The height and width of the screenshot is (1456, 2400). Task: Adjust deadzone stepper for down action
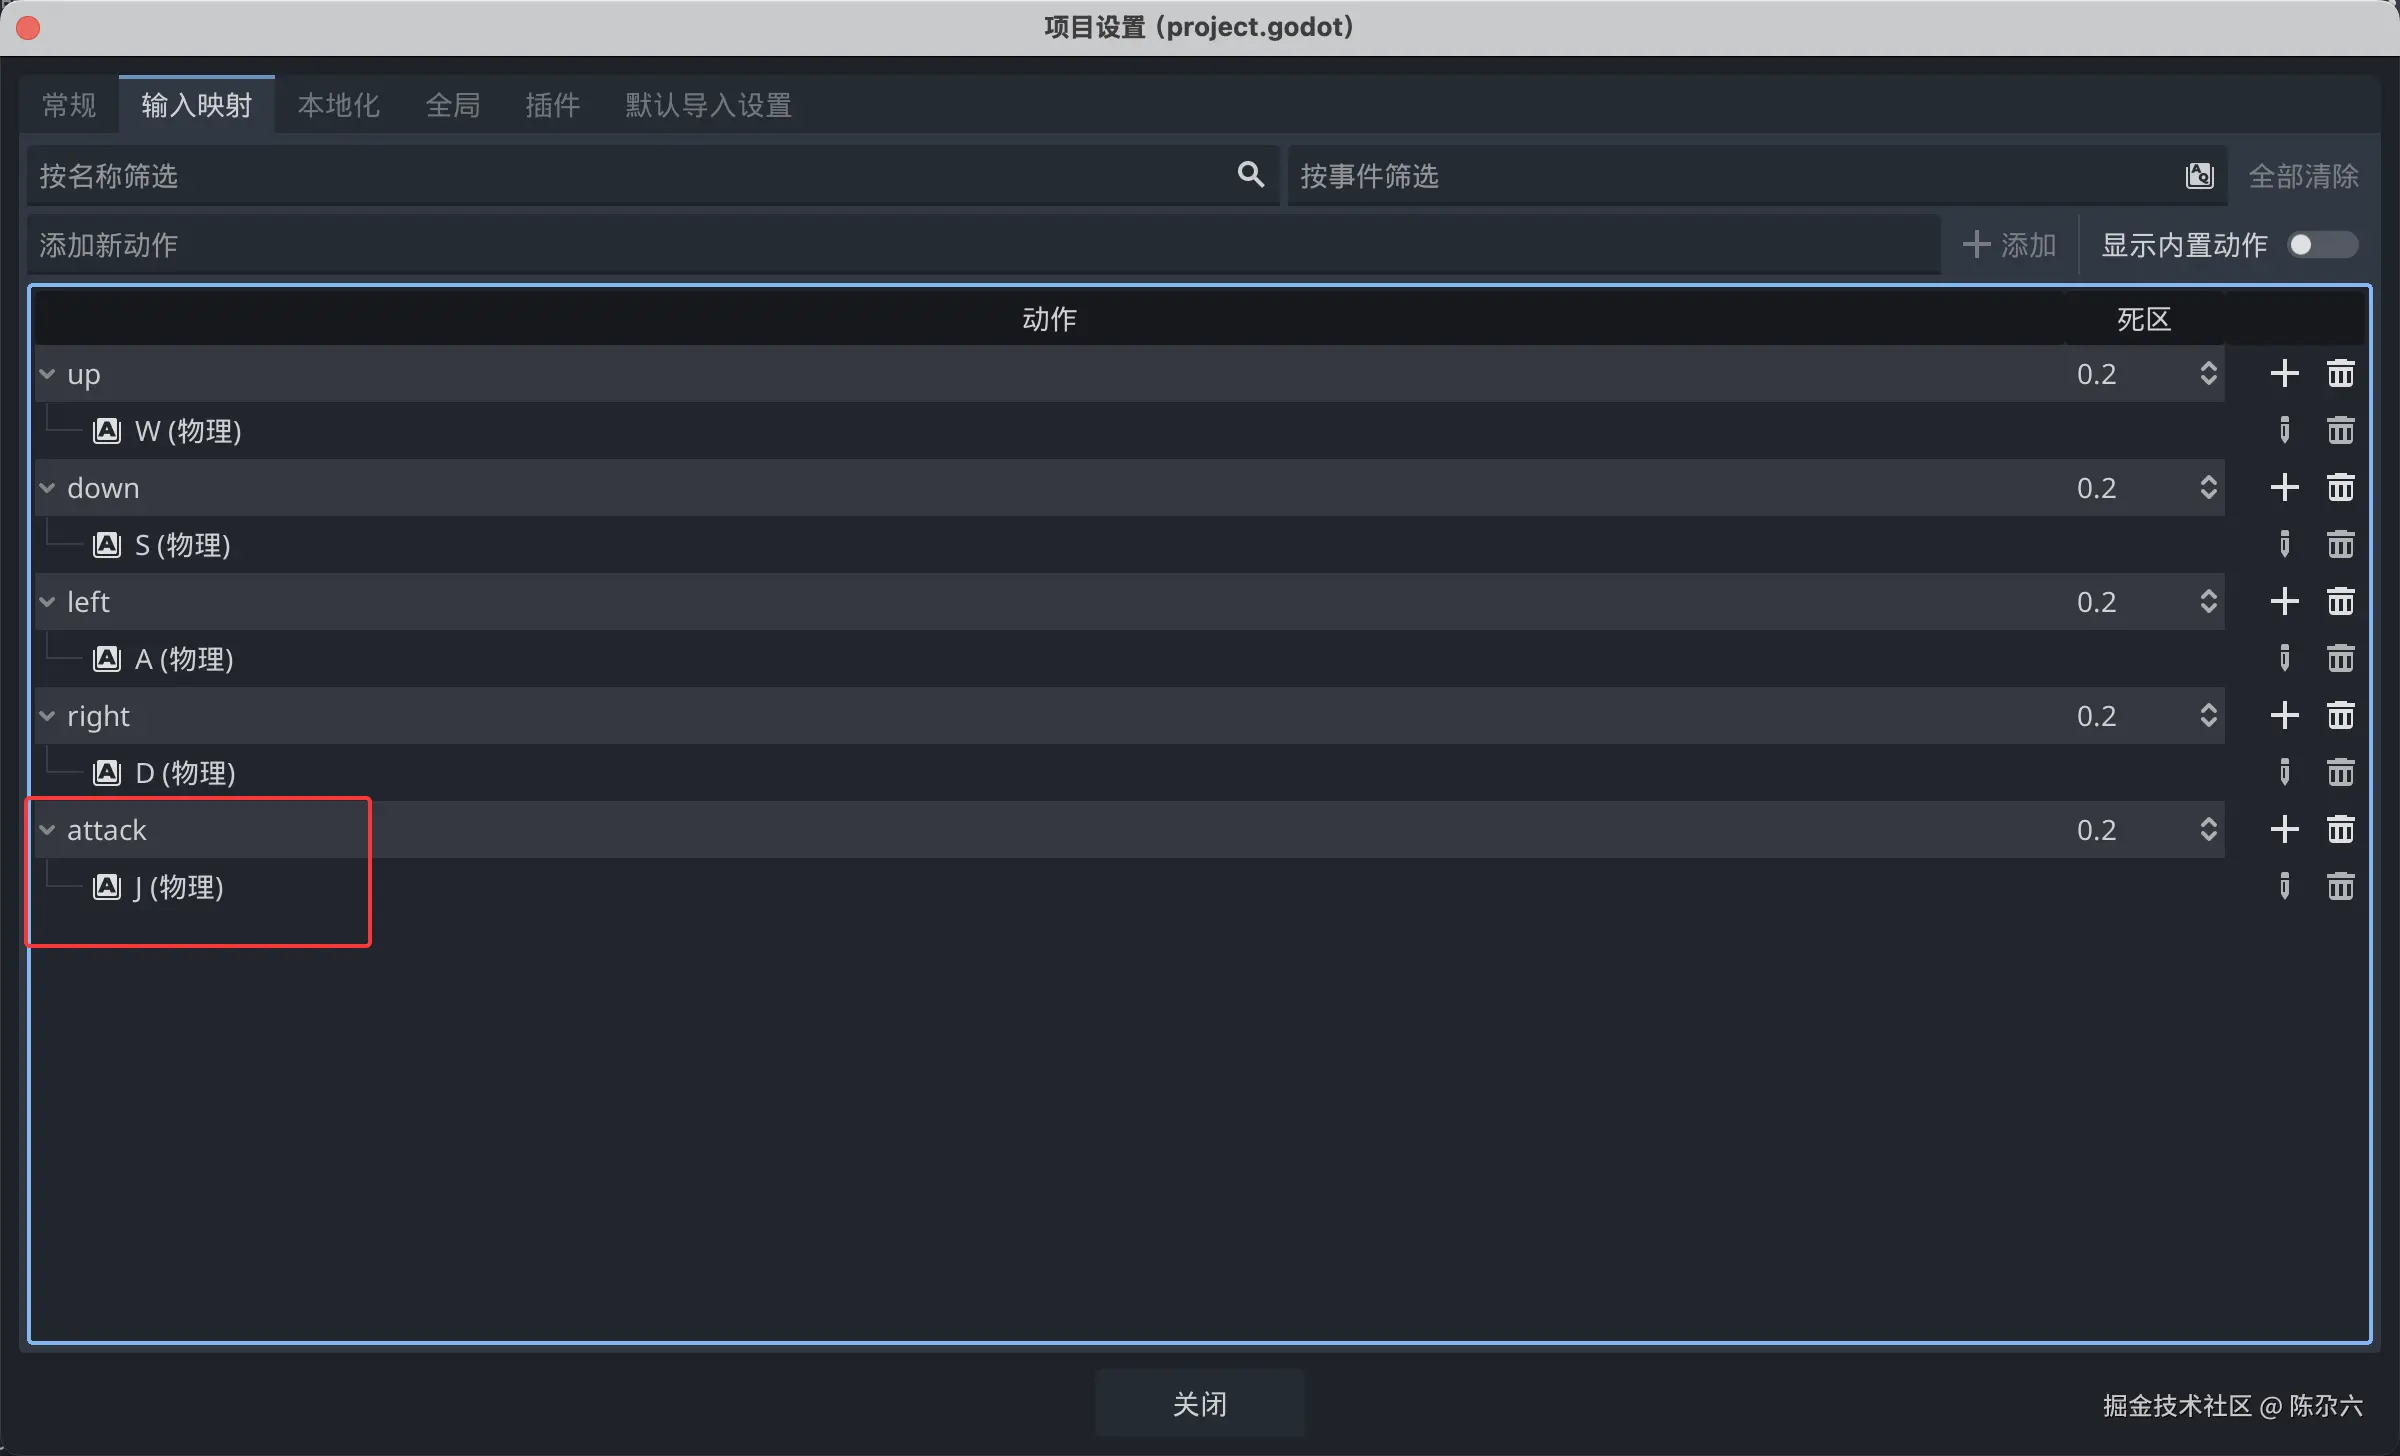pos(2208,488)
